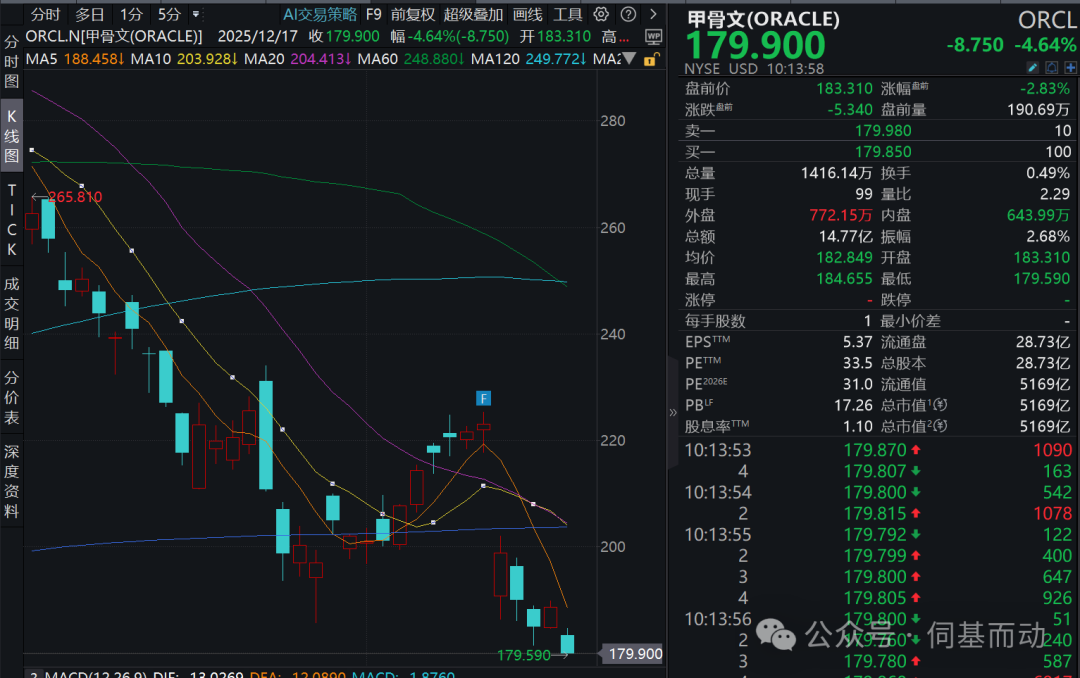Toggle the orange padlock lock icon
The height and width of the screenshot is (678, 1080).
click(651, 59)
